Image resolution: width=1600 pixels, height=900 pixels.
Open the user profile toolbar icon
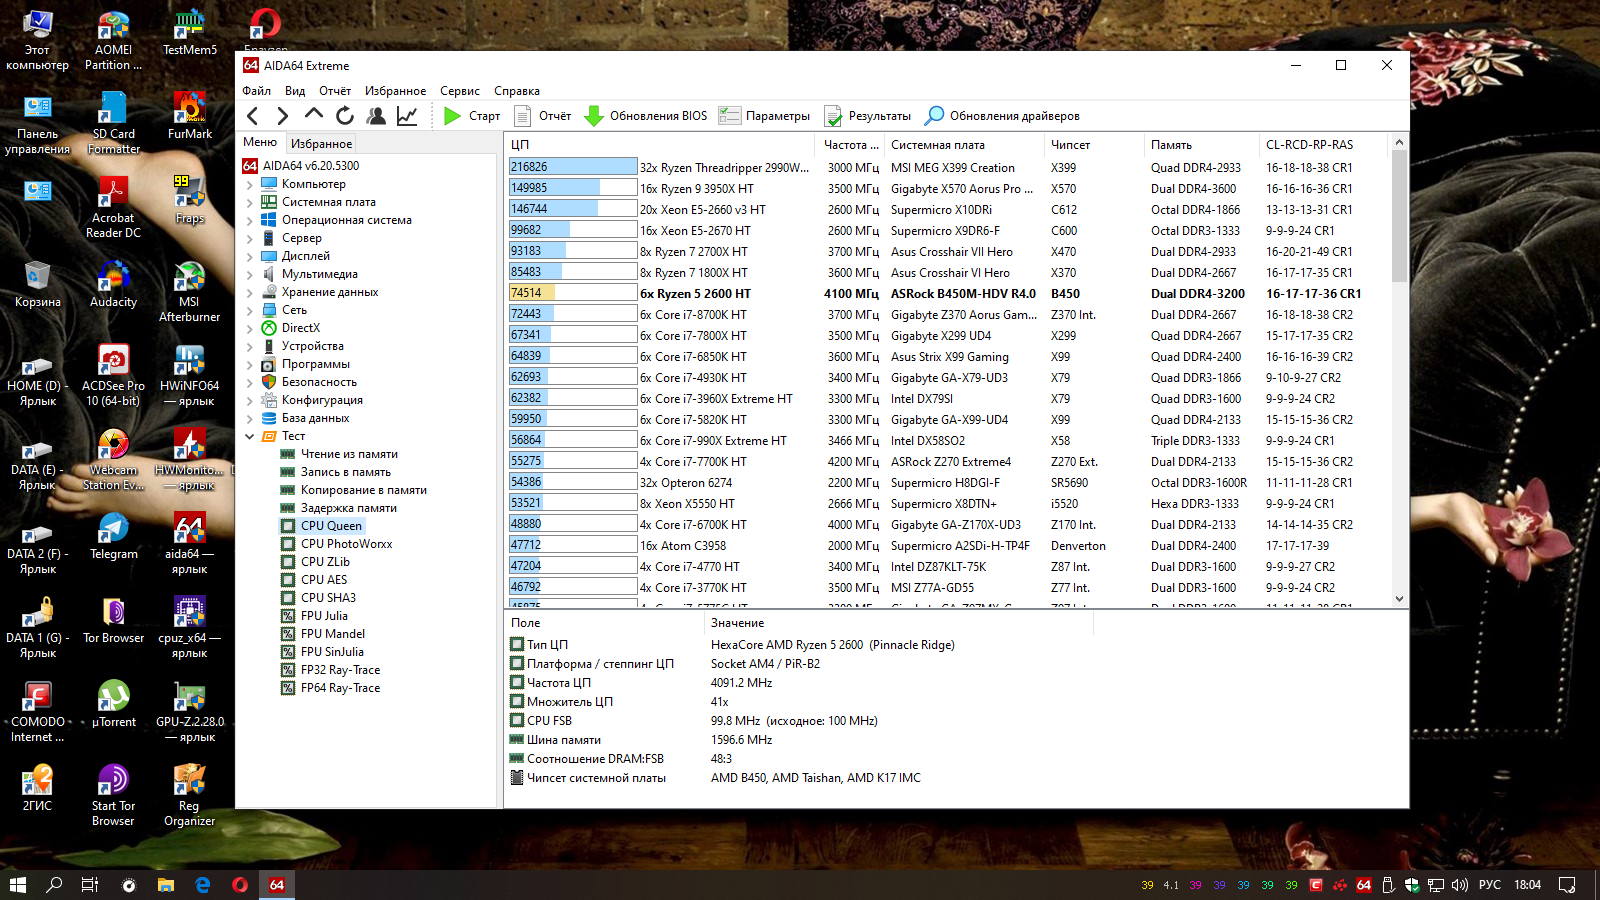(x=376, y=116)
